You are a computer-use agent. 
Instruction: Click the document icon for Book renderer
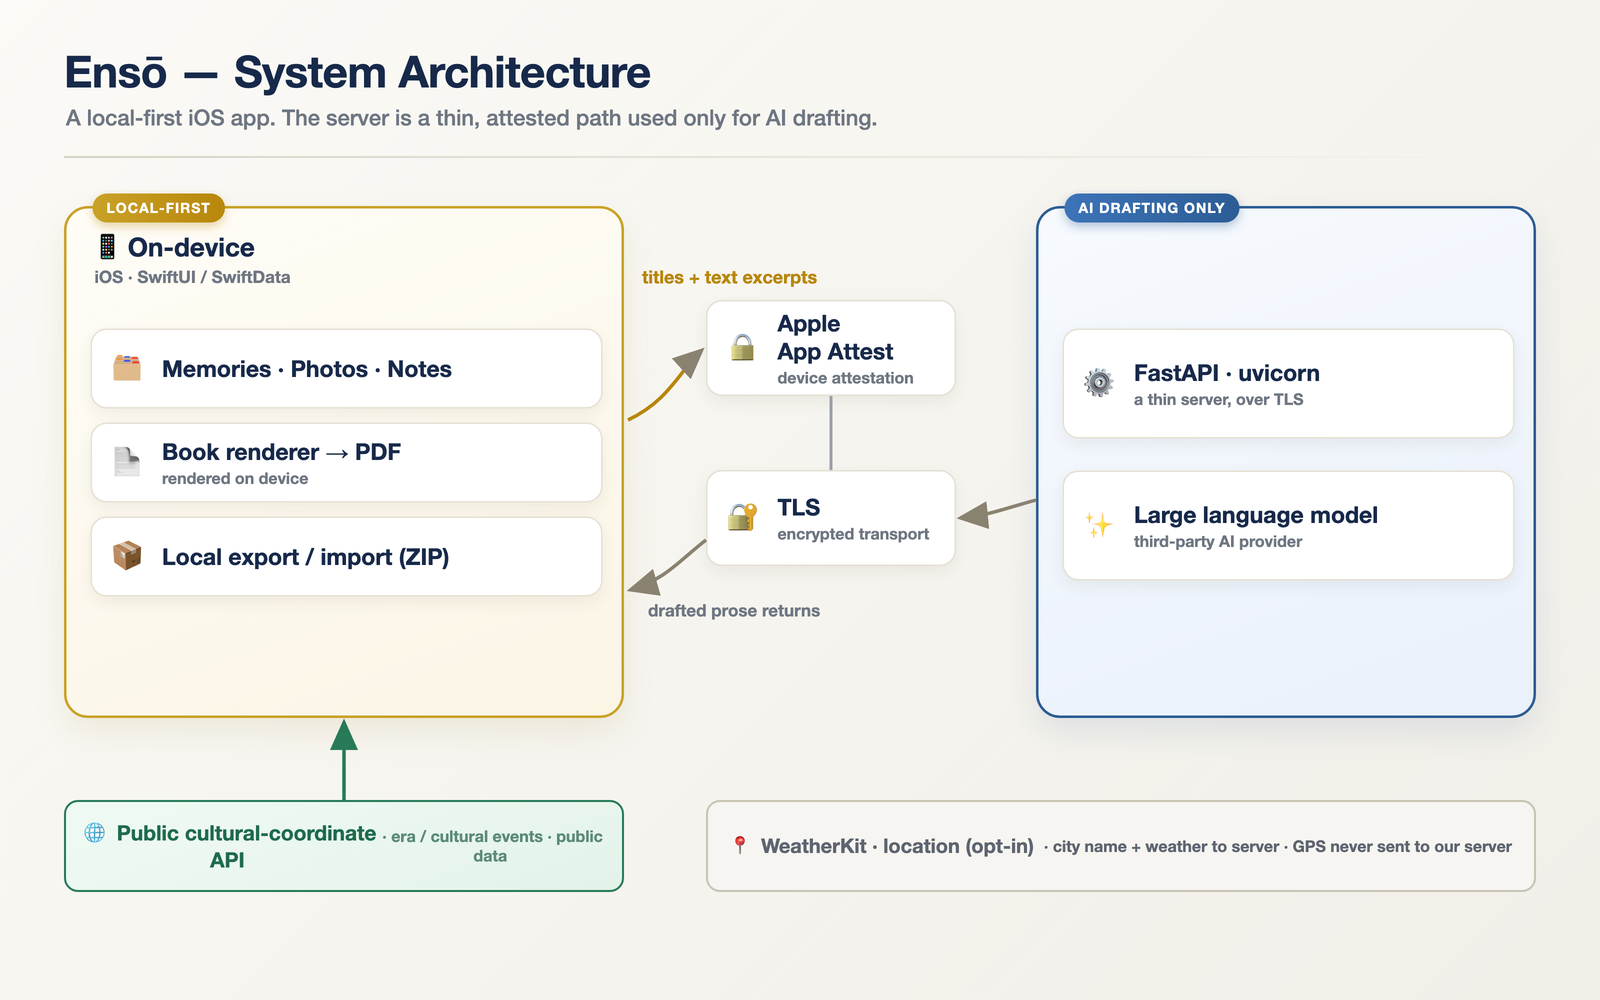pos(127,462)
